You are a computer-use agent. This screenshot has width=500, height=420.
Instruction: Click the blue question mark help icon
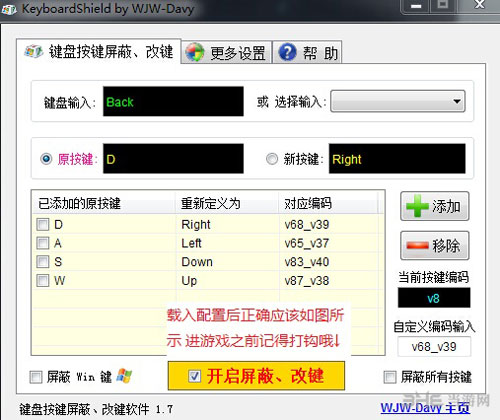[287, 52]
